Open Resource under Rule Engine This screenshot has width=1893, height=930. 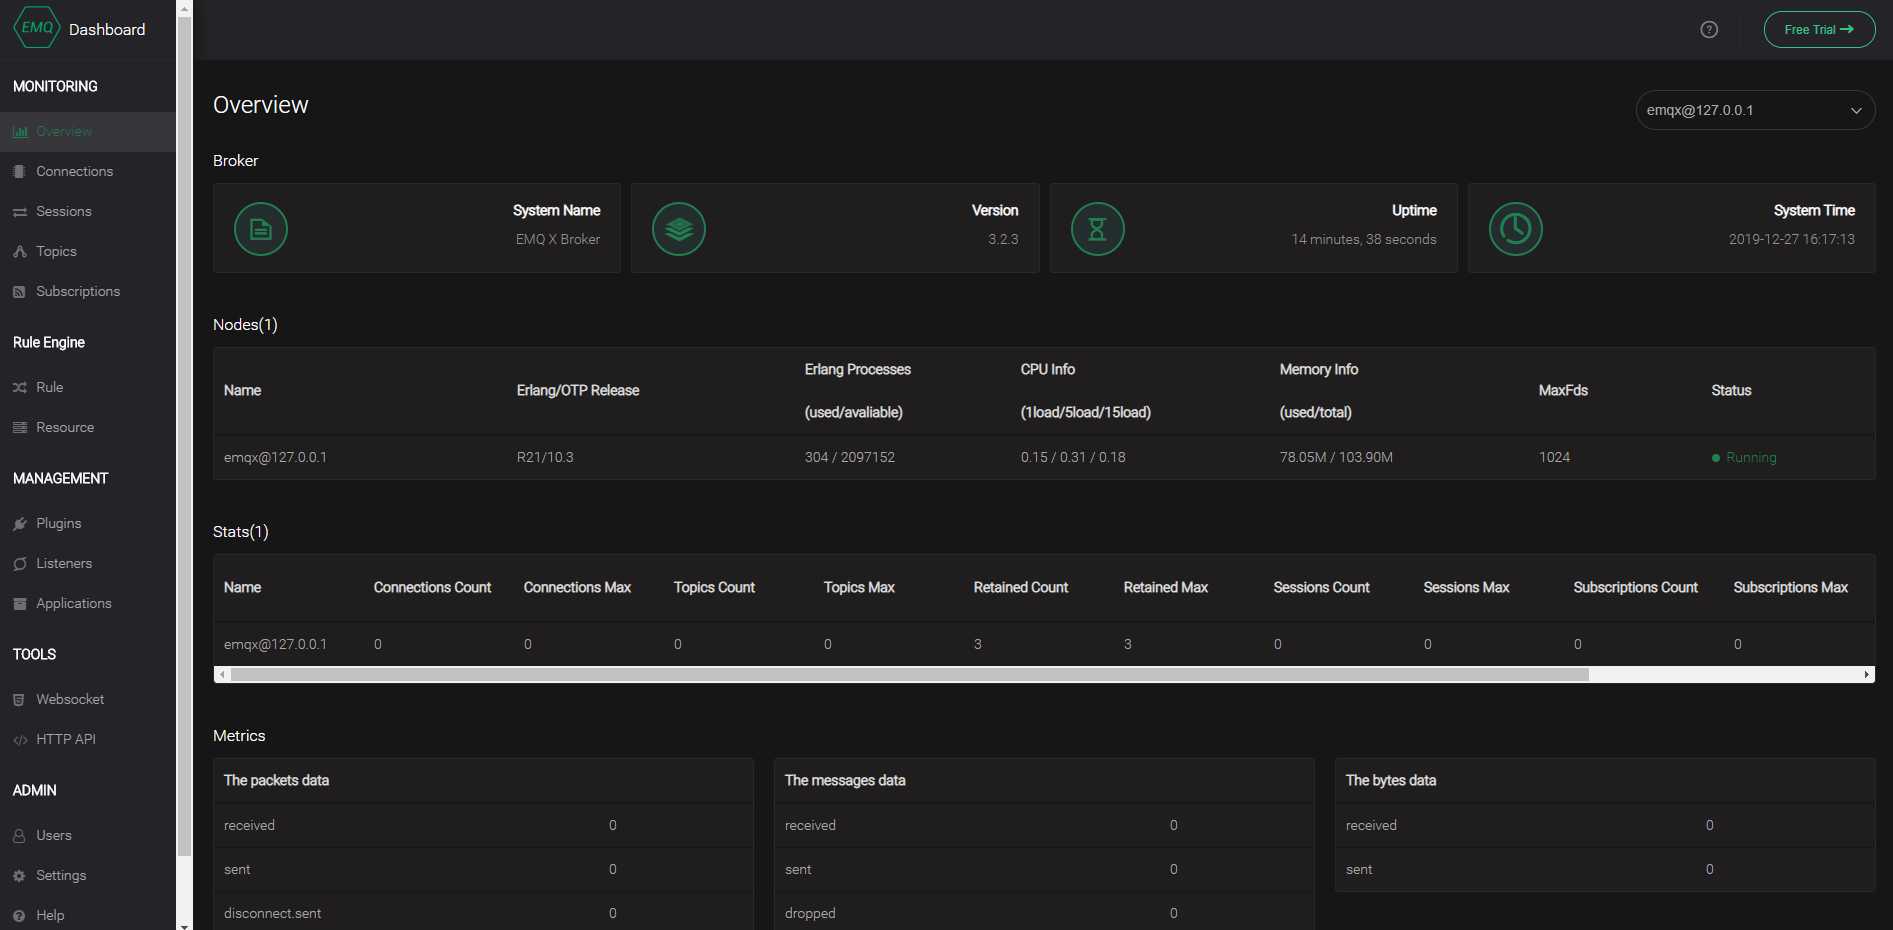point(88,428)
